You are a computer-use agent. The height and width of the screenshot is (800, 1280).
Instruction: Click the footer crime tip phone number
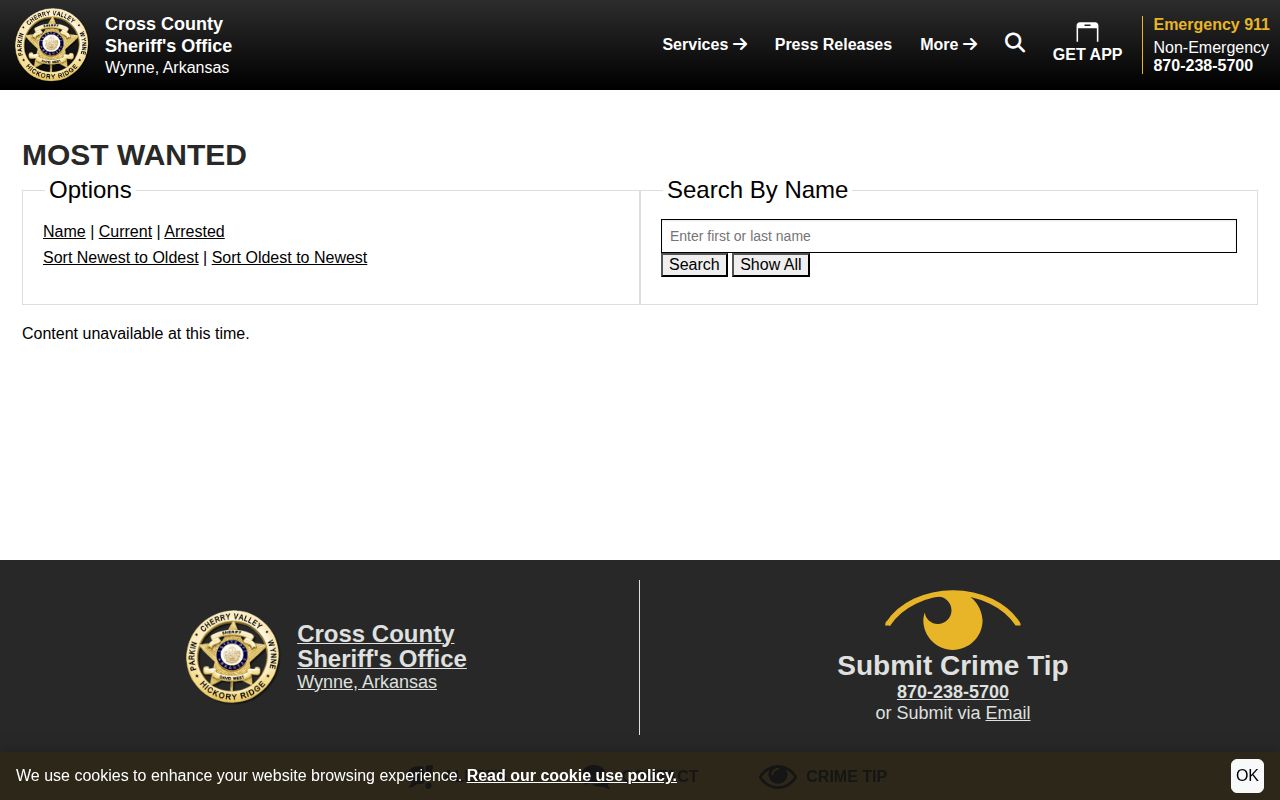pyautogui.click(x=953, y=692)
